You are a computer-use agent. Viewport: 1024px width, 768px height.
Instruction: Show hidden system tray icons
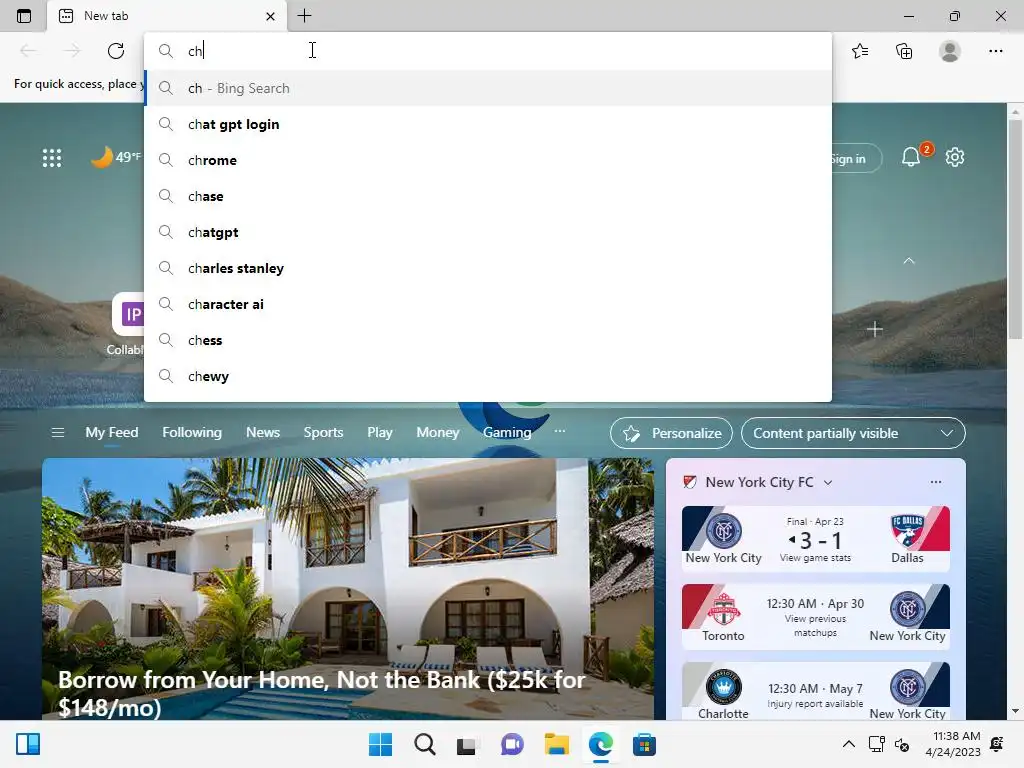pos(848,744)
